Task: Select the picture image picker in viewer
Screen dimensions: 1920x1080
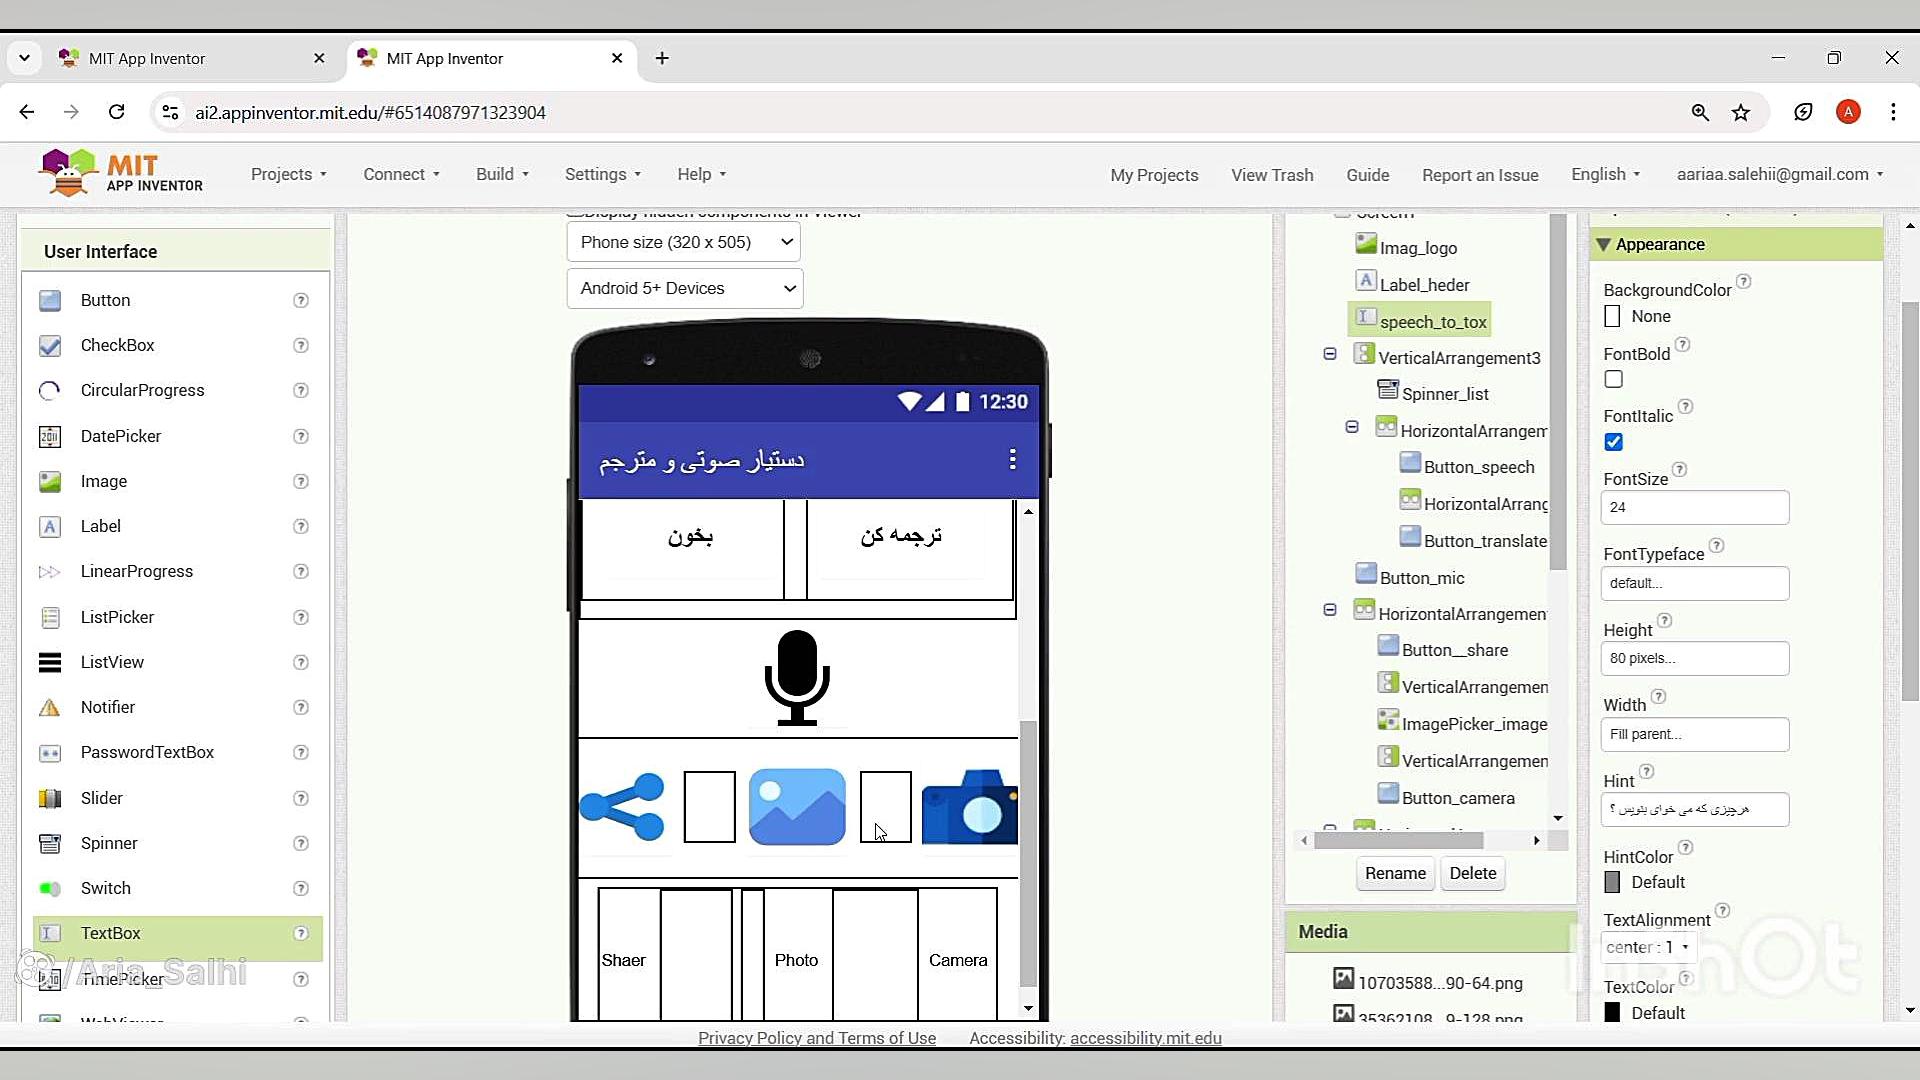Action: tap(797, 807)
